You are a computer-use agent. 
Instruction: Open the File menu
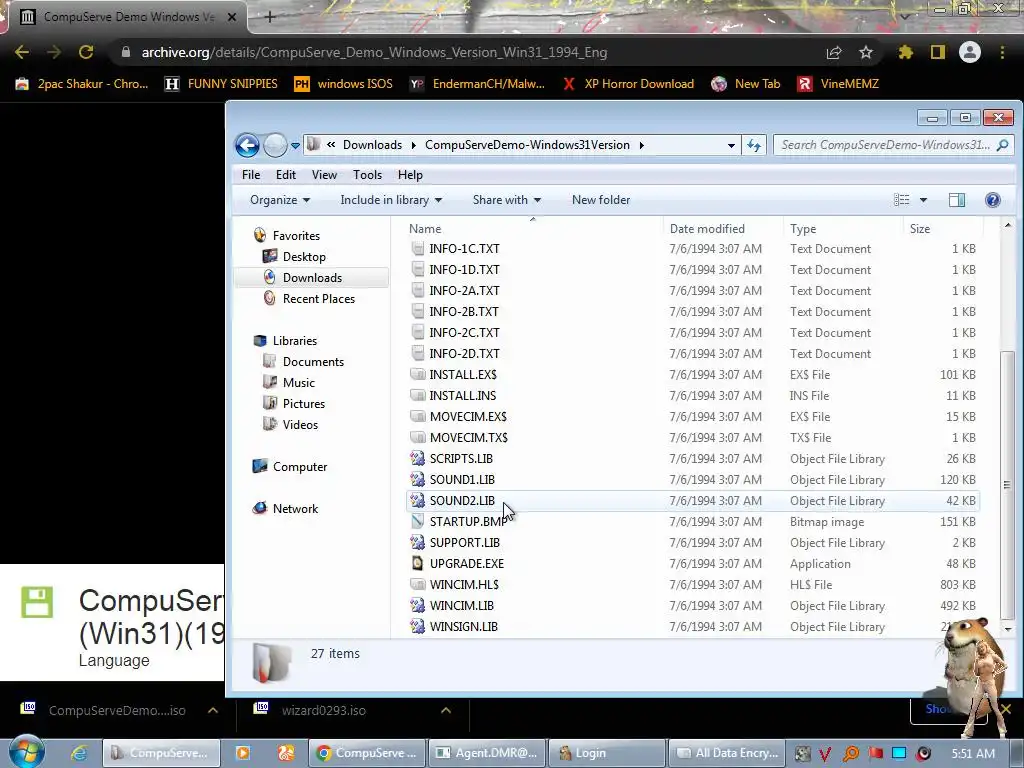pos(251,175)
